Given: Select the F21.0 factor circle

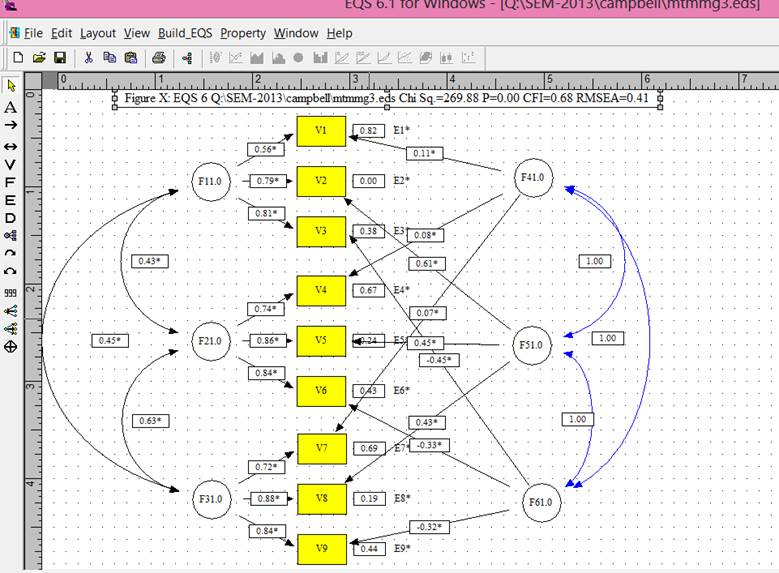Looking at the screenshot, I should 211,341.
